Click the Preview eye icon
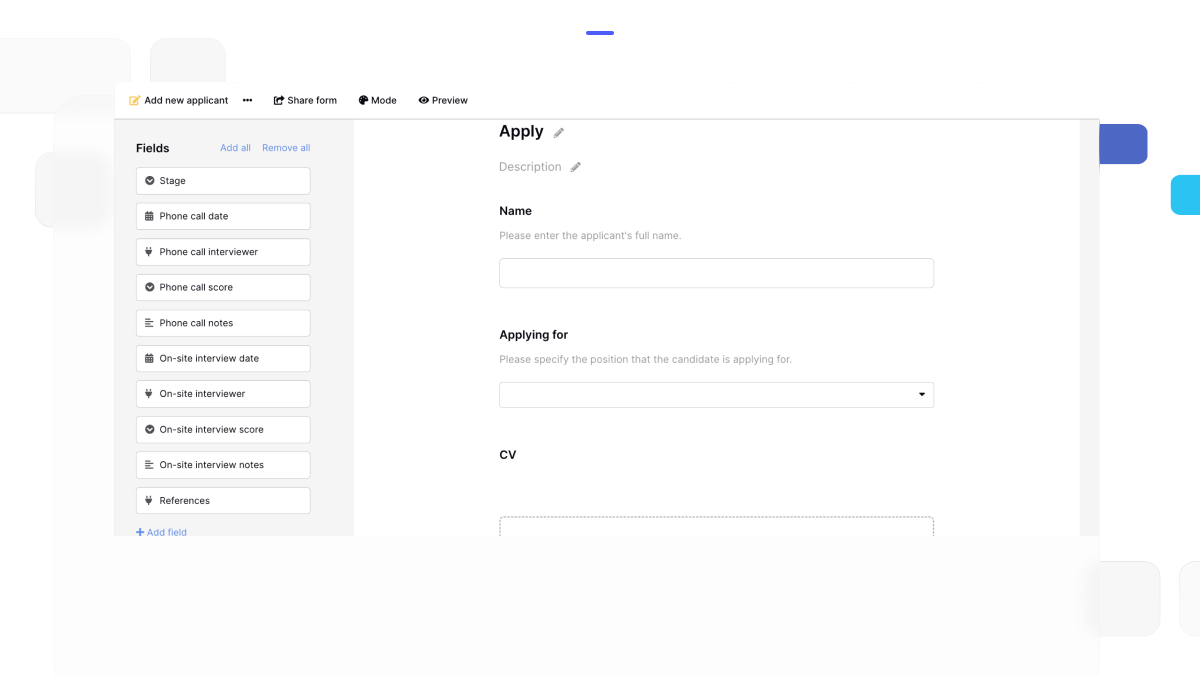Screen dimensions: 1200x675 click(424, 101)
